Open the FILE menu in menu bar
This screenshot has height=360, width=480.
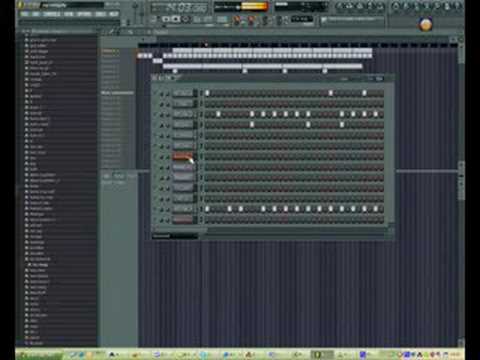coord(24,14)
